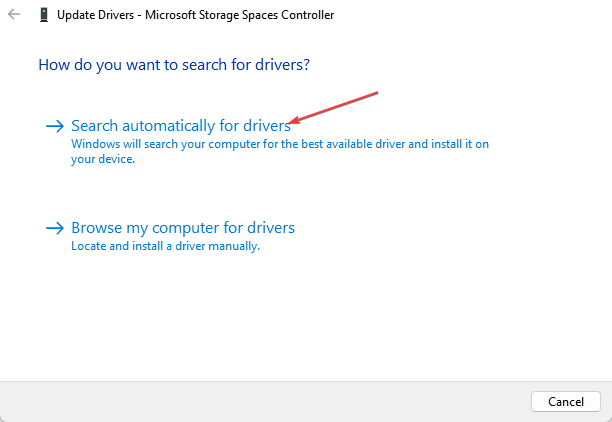
Task: Click the gray footer bar left of Cancel
Action: point(260,401)
